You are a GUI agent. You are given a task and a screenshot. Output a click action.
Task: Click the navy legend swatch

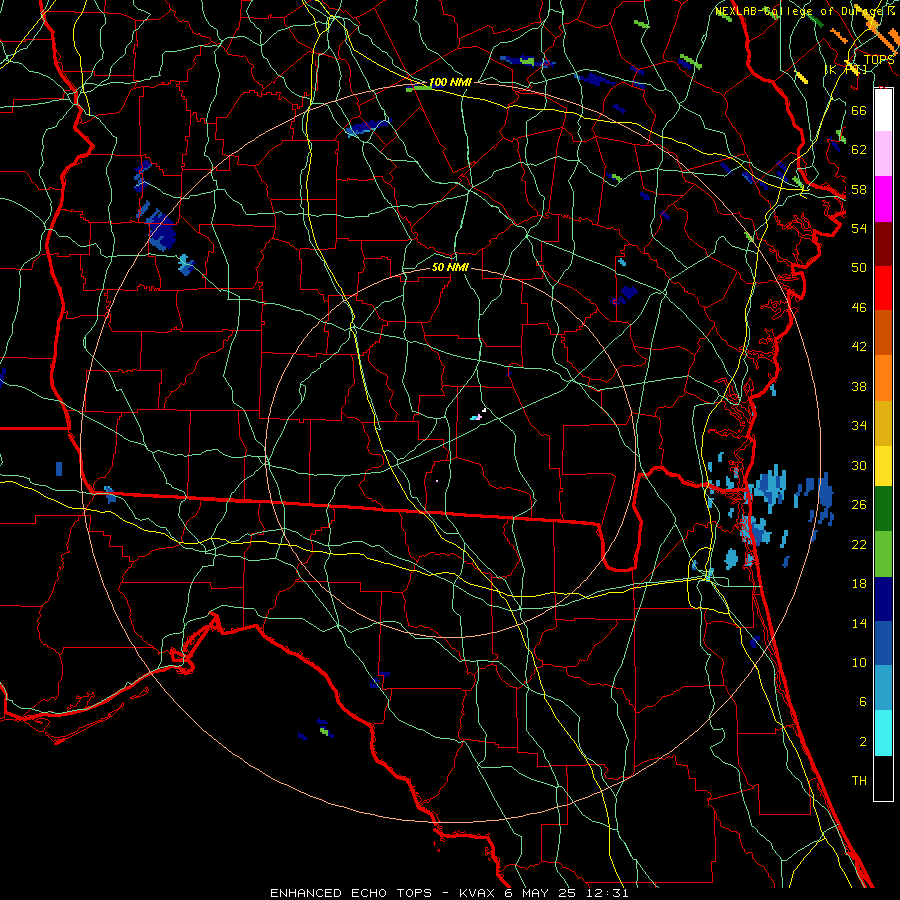point(883,599)
